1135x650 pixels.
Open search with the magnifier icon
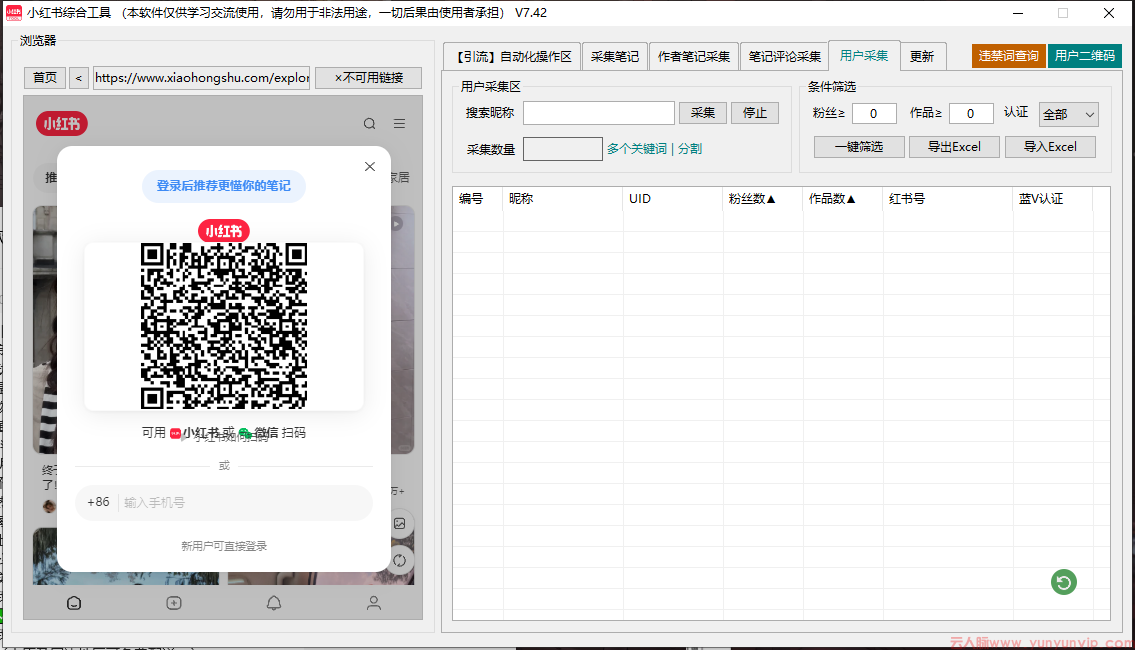369,124
